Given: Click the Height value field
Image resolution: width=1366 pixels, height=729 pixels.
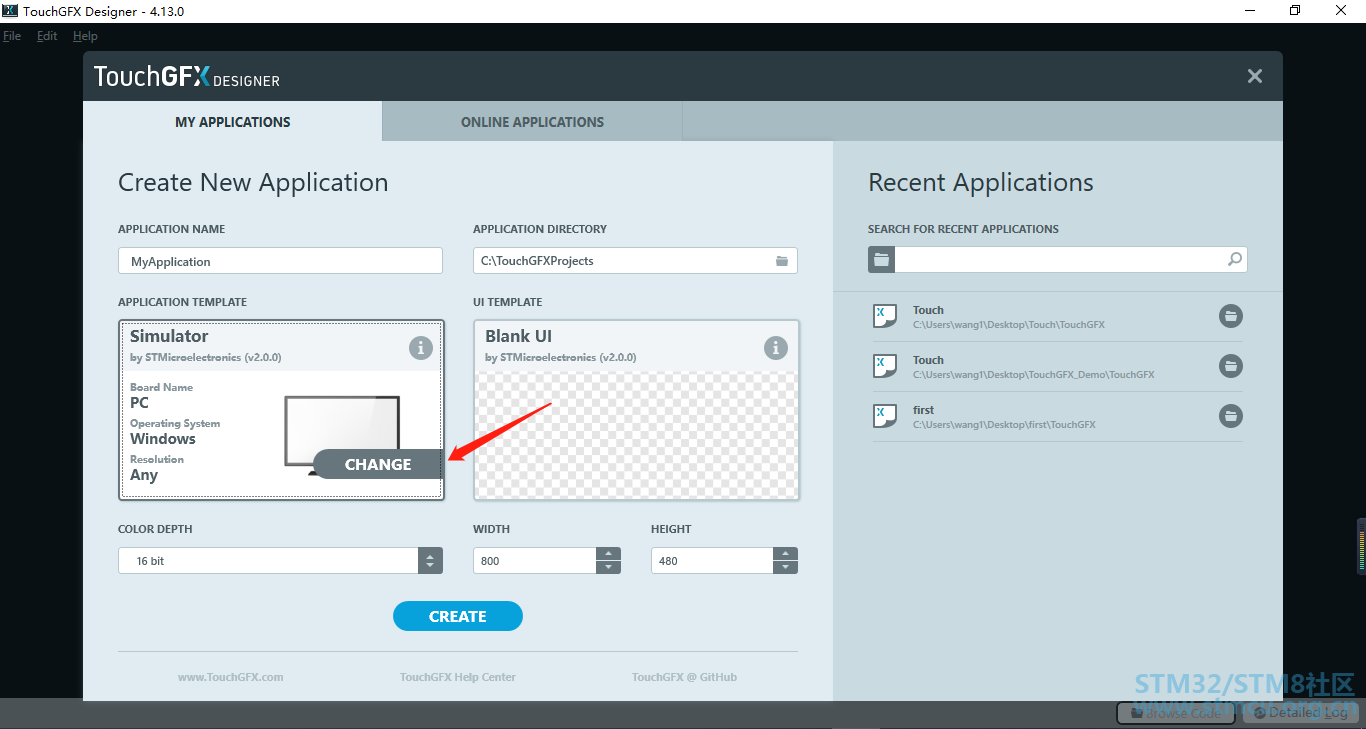Looking at the screenshot, I should coord(712,561).
